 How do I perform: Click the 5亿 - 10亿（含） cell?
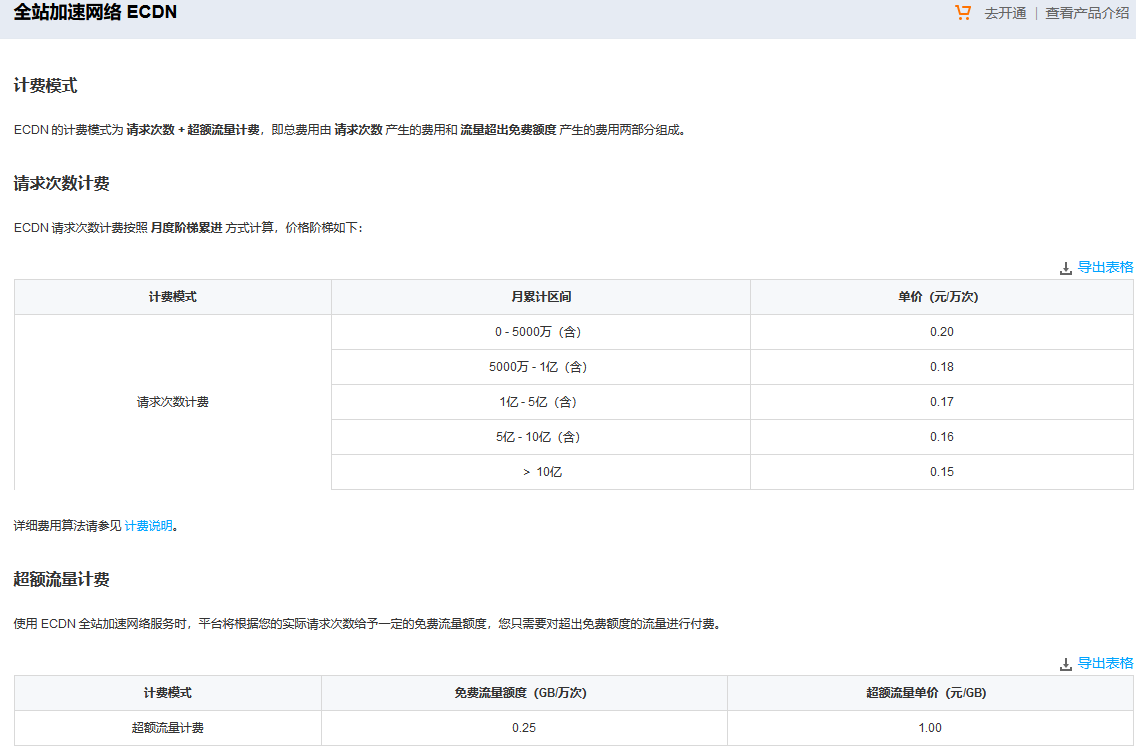pyautogui.click(x=540, y=437)
